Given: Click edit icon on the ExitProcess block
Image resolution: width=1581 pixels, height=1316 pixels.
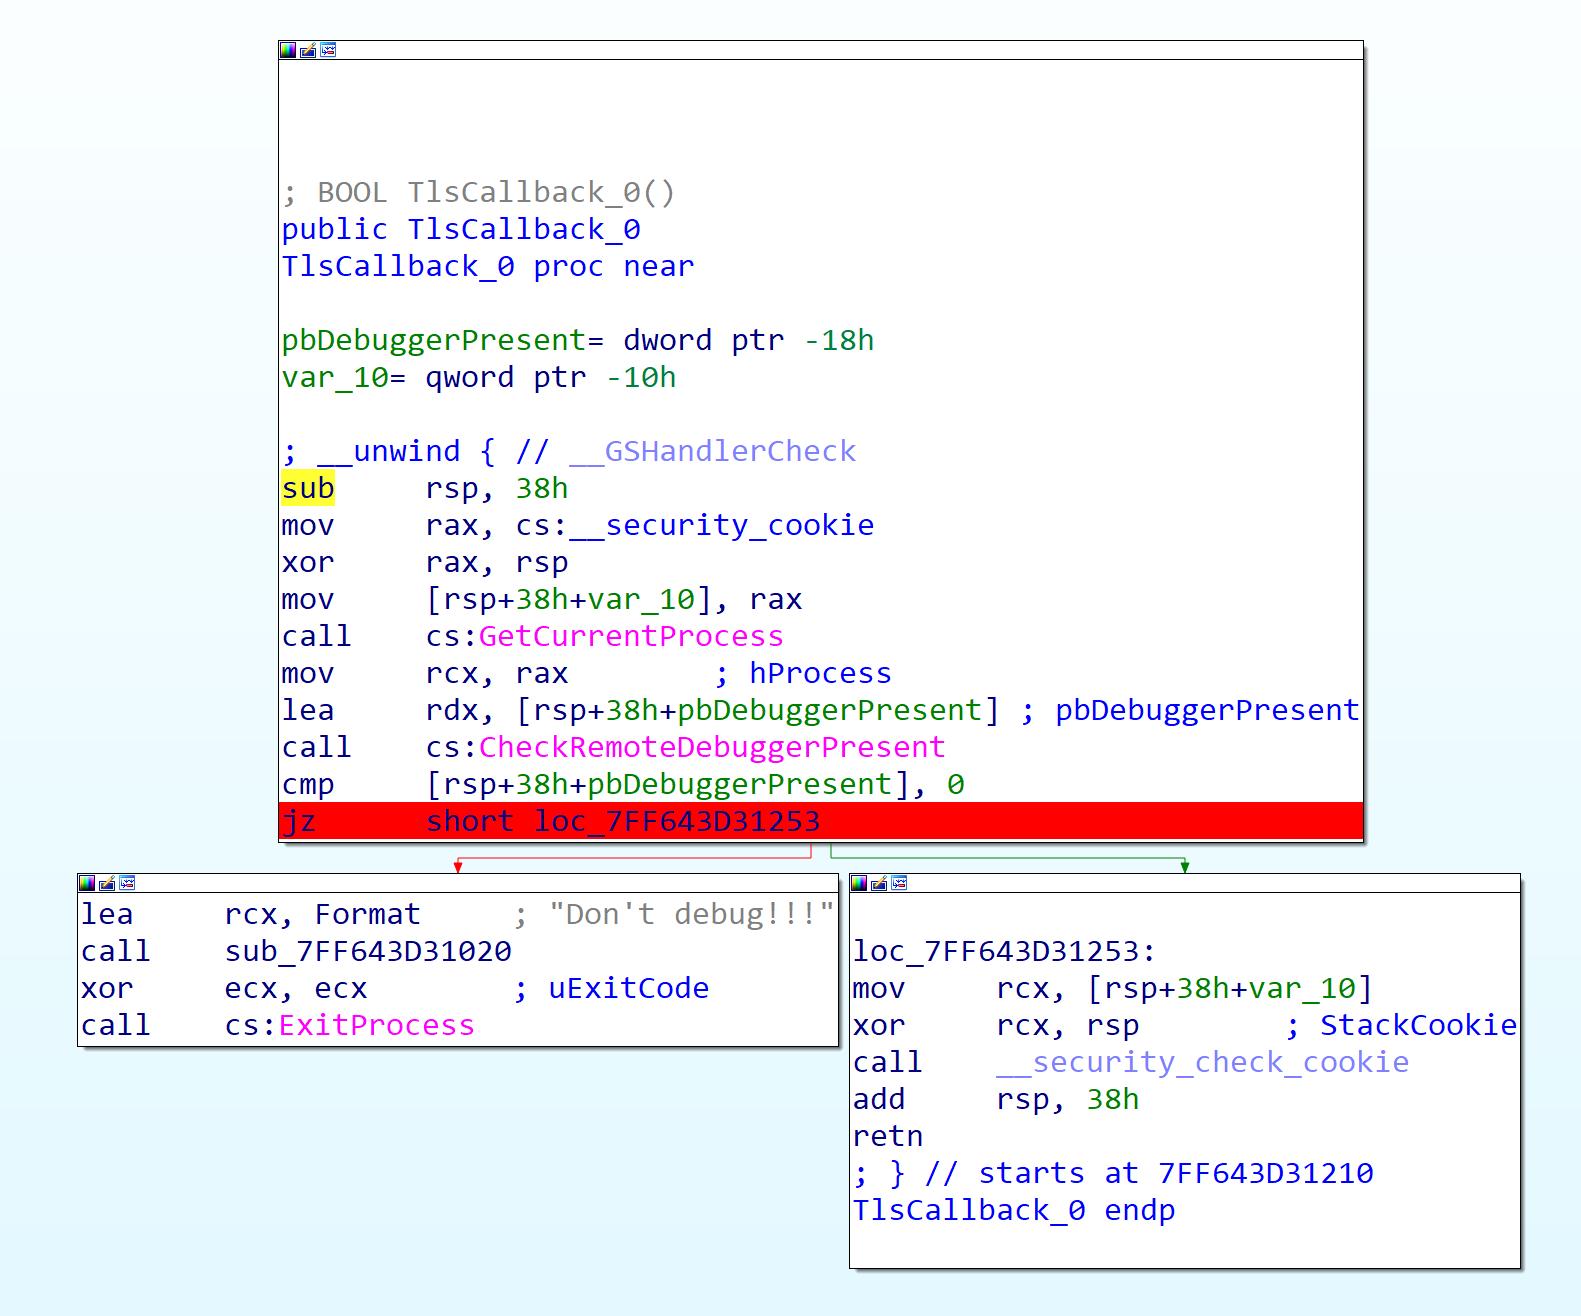Looking at the screenshot, I should (x=107, y=883).
